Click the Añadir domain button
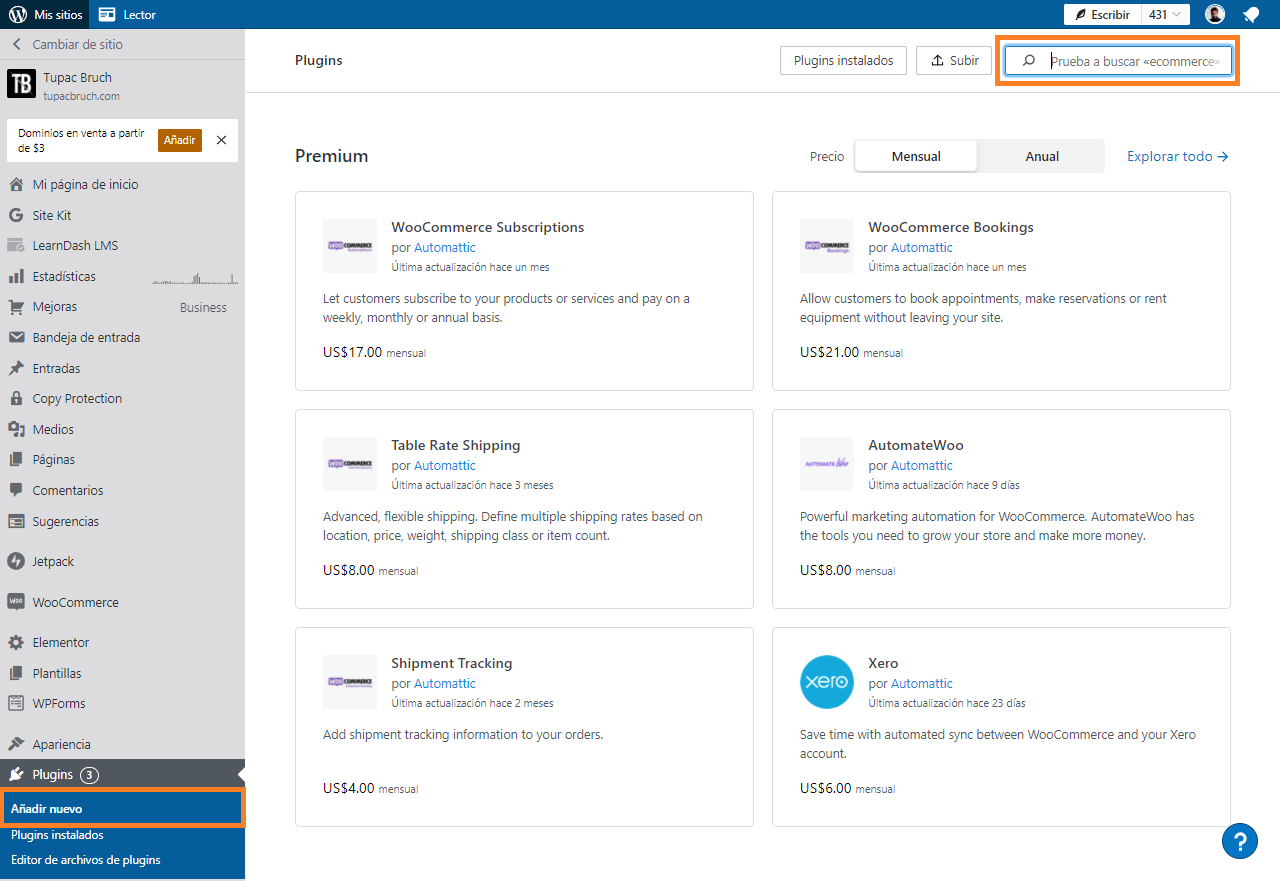The width and height of the screenshot is (1280, 881). pos(179,140)
